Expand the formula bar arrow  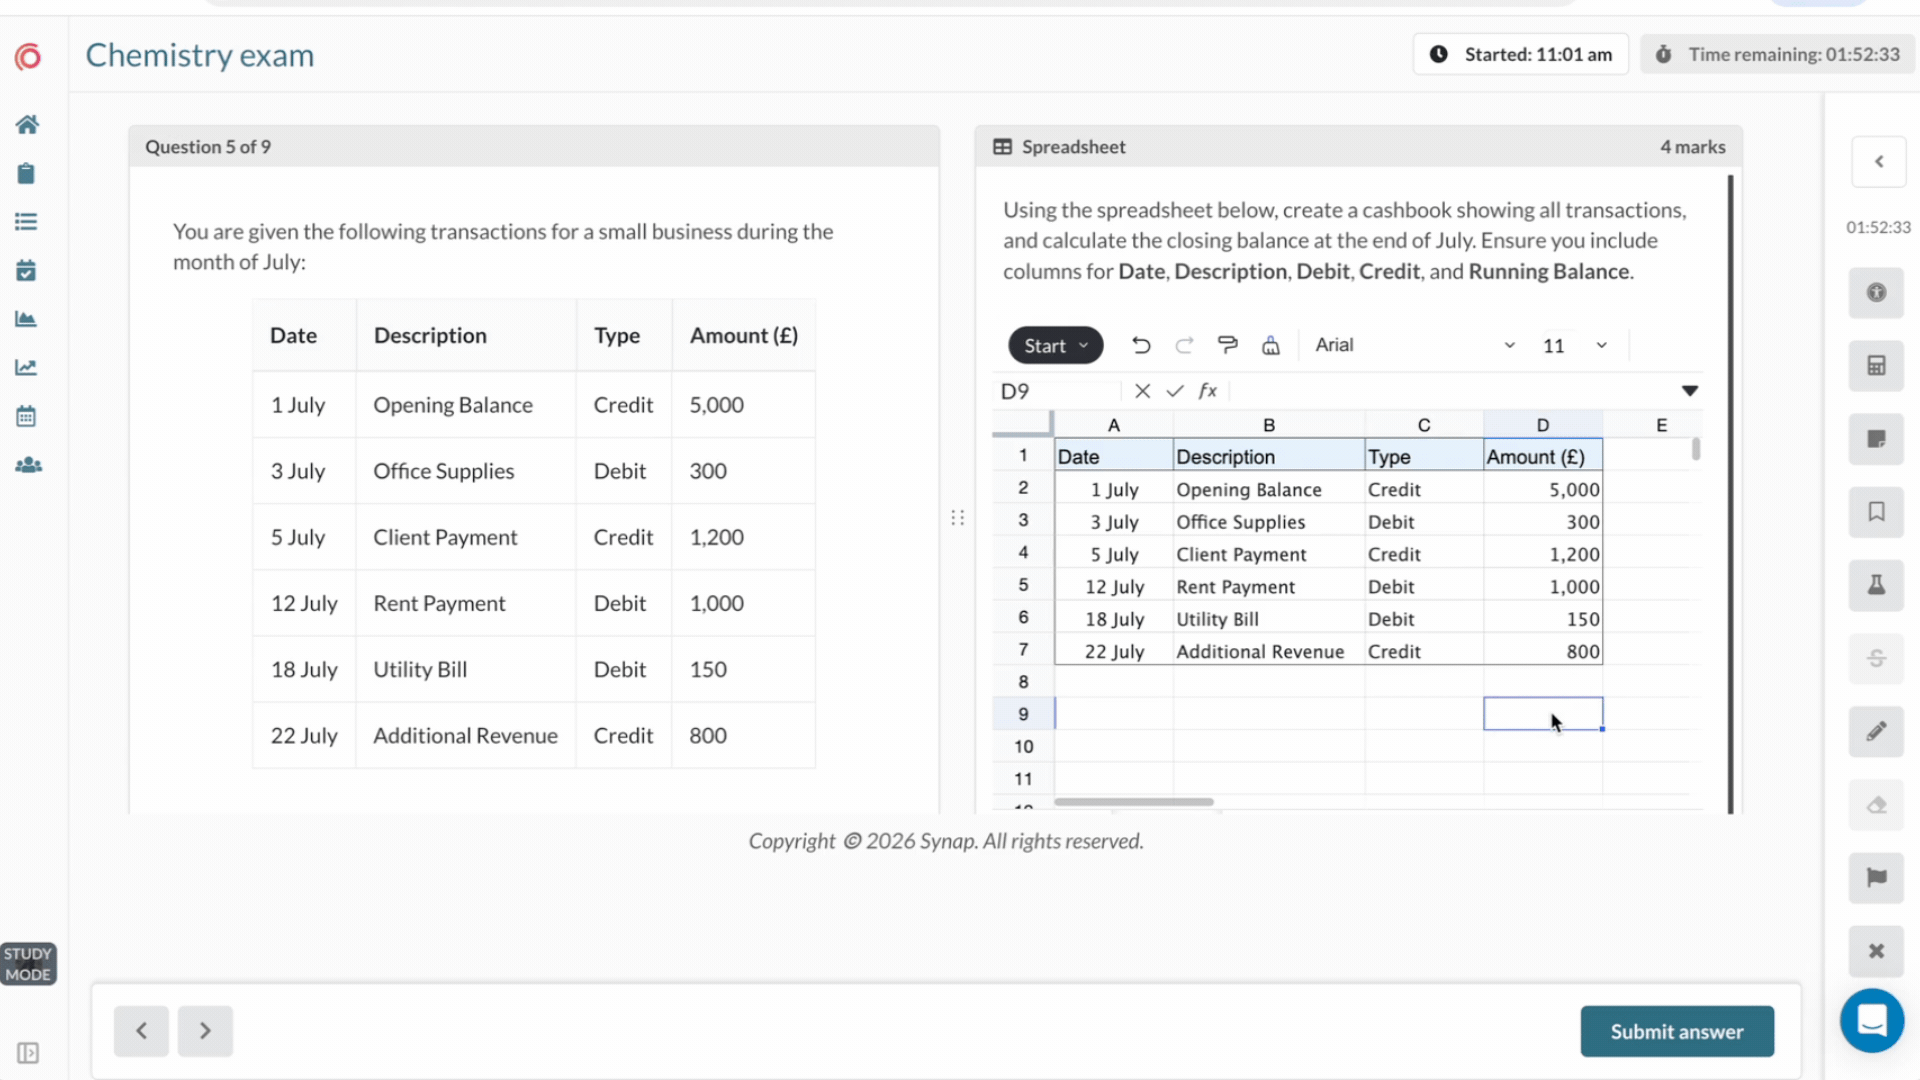(x=1689, y=391)
